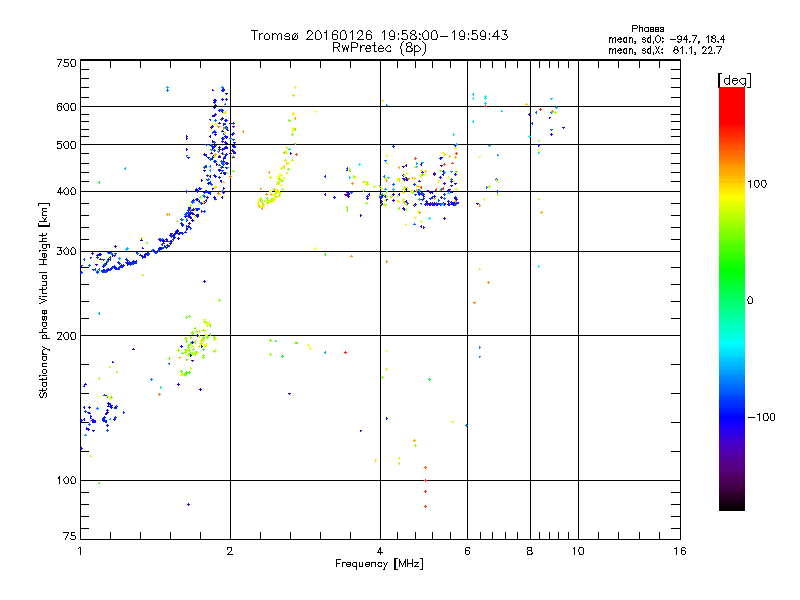
Task: Click the '[deg]' colorbar unit label
Action: tap(734, 80)
